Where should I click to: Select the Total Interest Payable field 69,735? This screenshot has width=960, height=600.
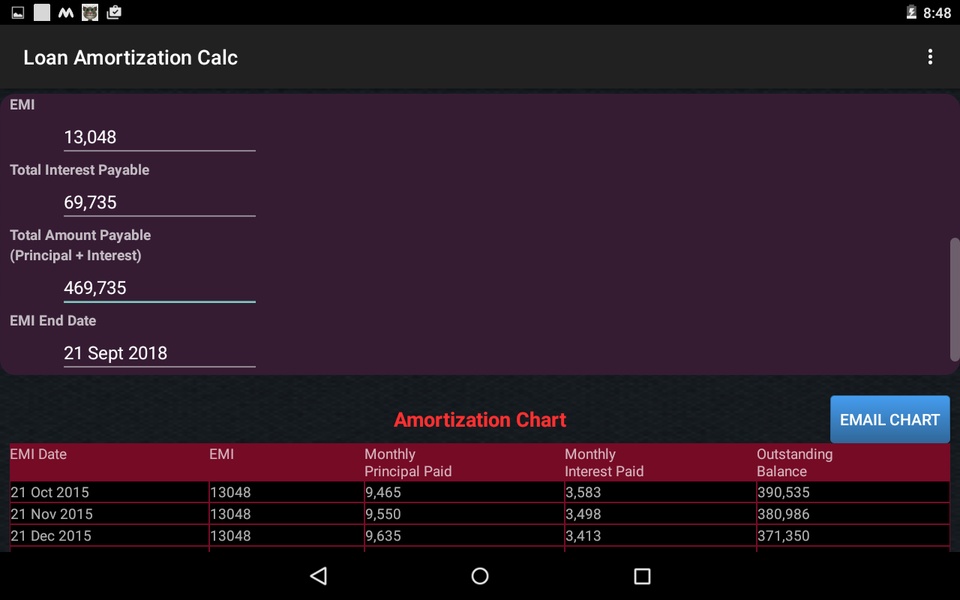pyautogui.click(x=159, y=202)
